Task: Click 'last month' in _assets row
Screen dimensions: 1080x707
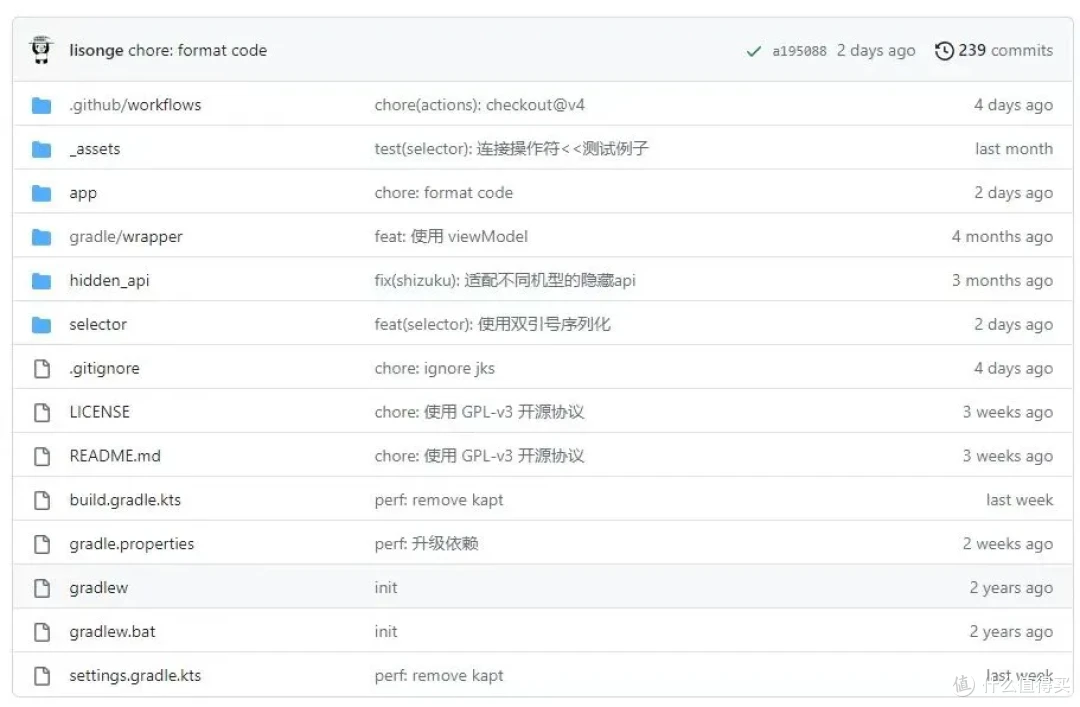Action: click(1014, 149)
